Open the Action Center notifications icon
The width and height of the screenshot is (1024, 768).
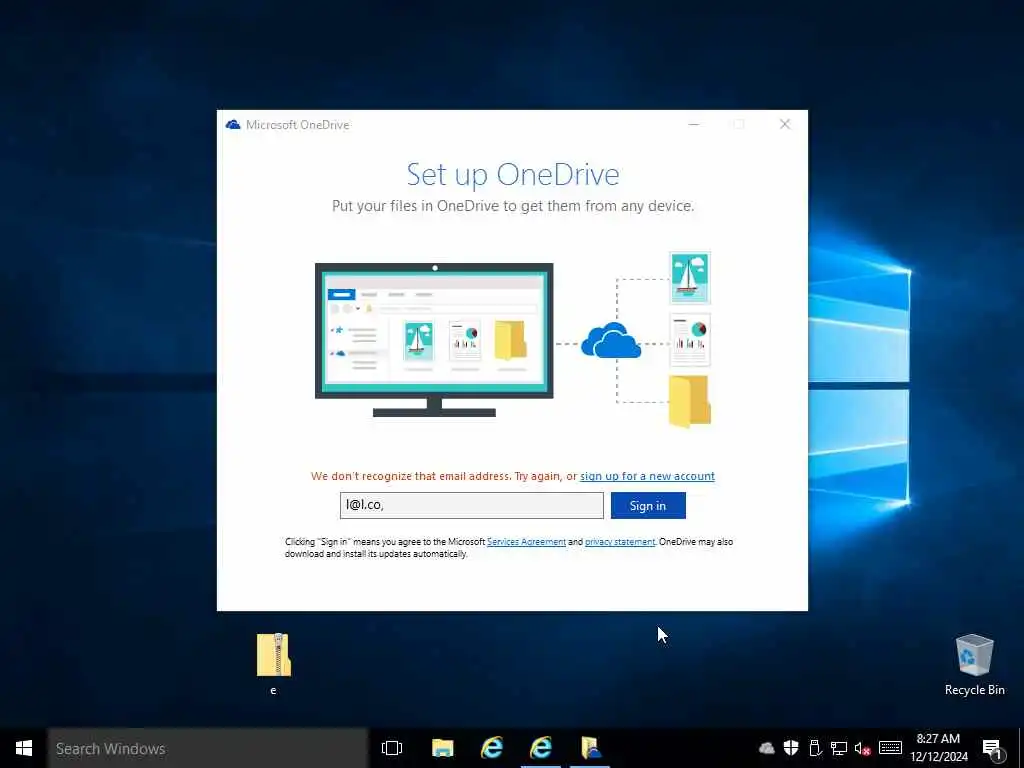(x=992, y=749)
